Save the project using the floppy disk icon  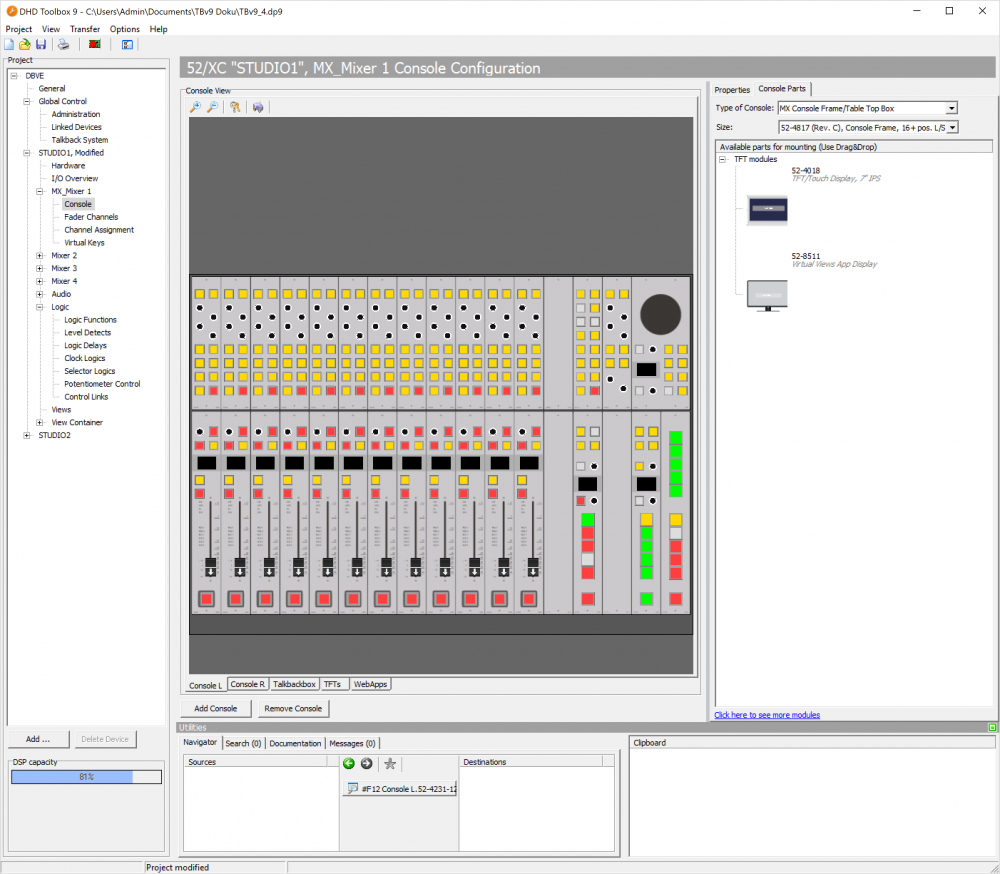41,44
